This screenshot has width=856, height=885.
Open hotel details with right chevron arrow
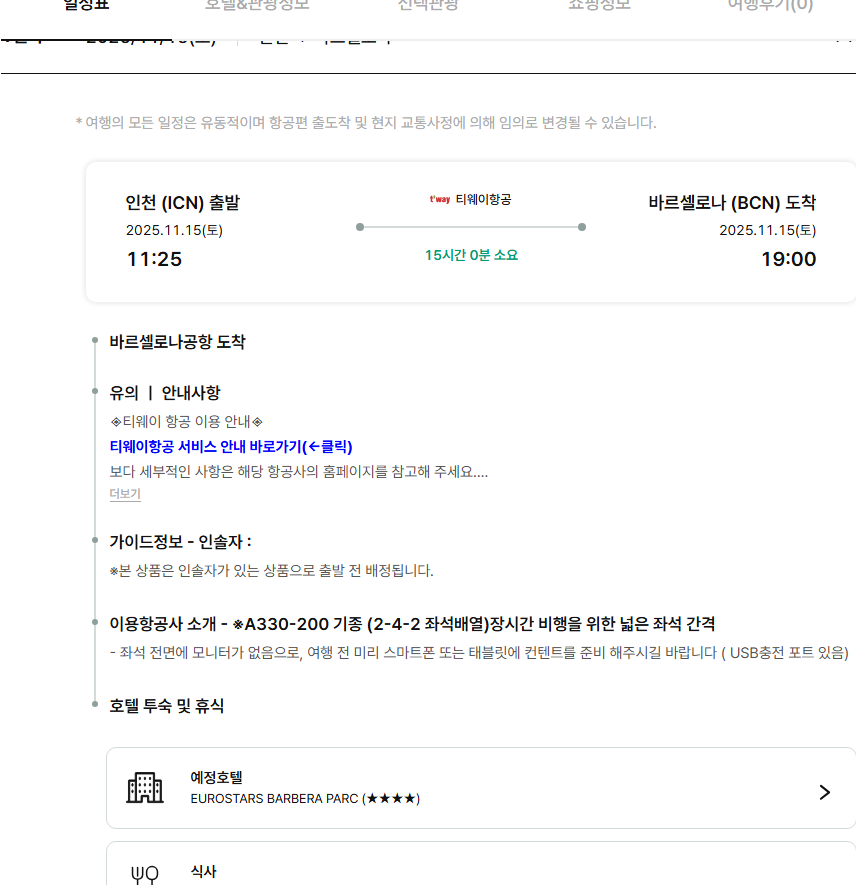pyautogui.click(x=824, y=792)
